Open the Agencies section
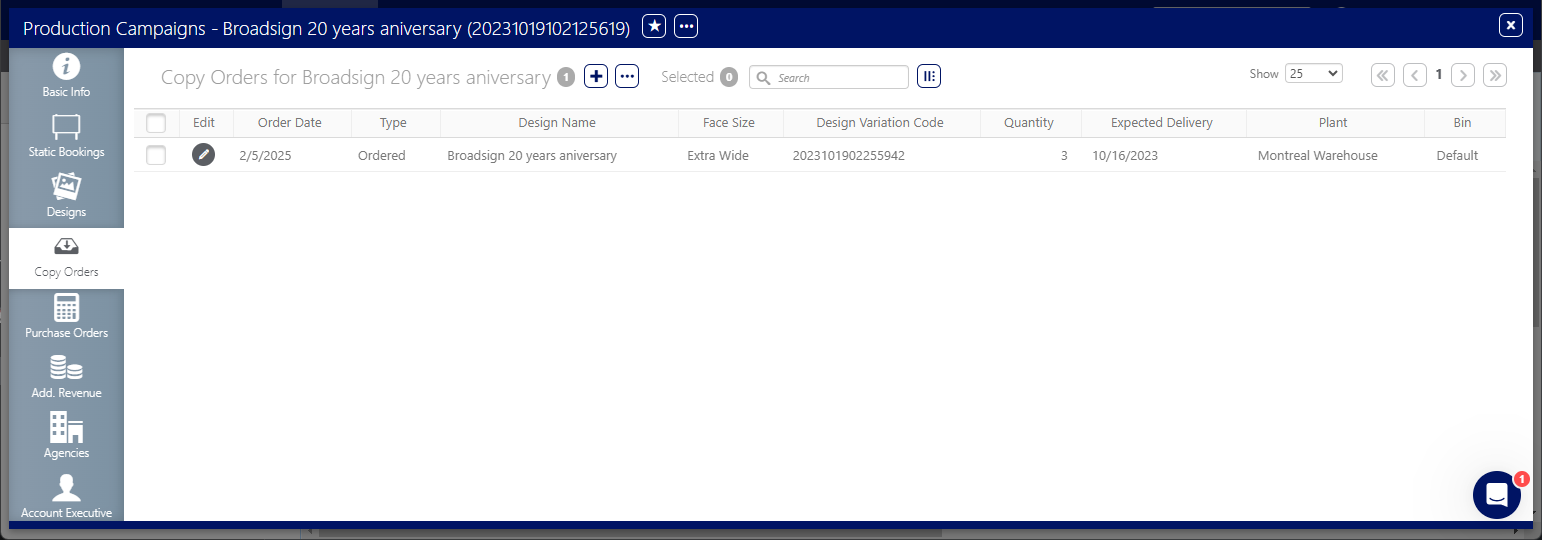This screenshot has width=1542, height=540. coord(66,438)
